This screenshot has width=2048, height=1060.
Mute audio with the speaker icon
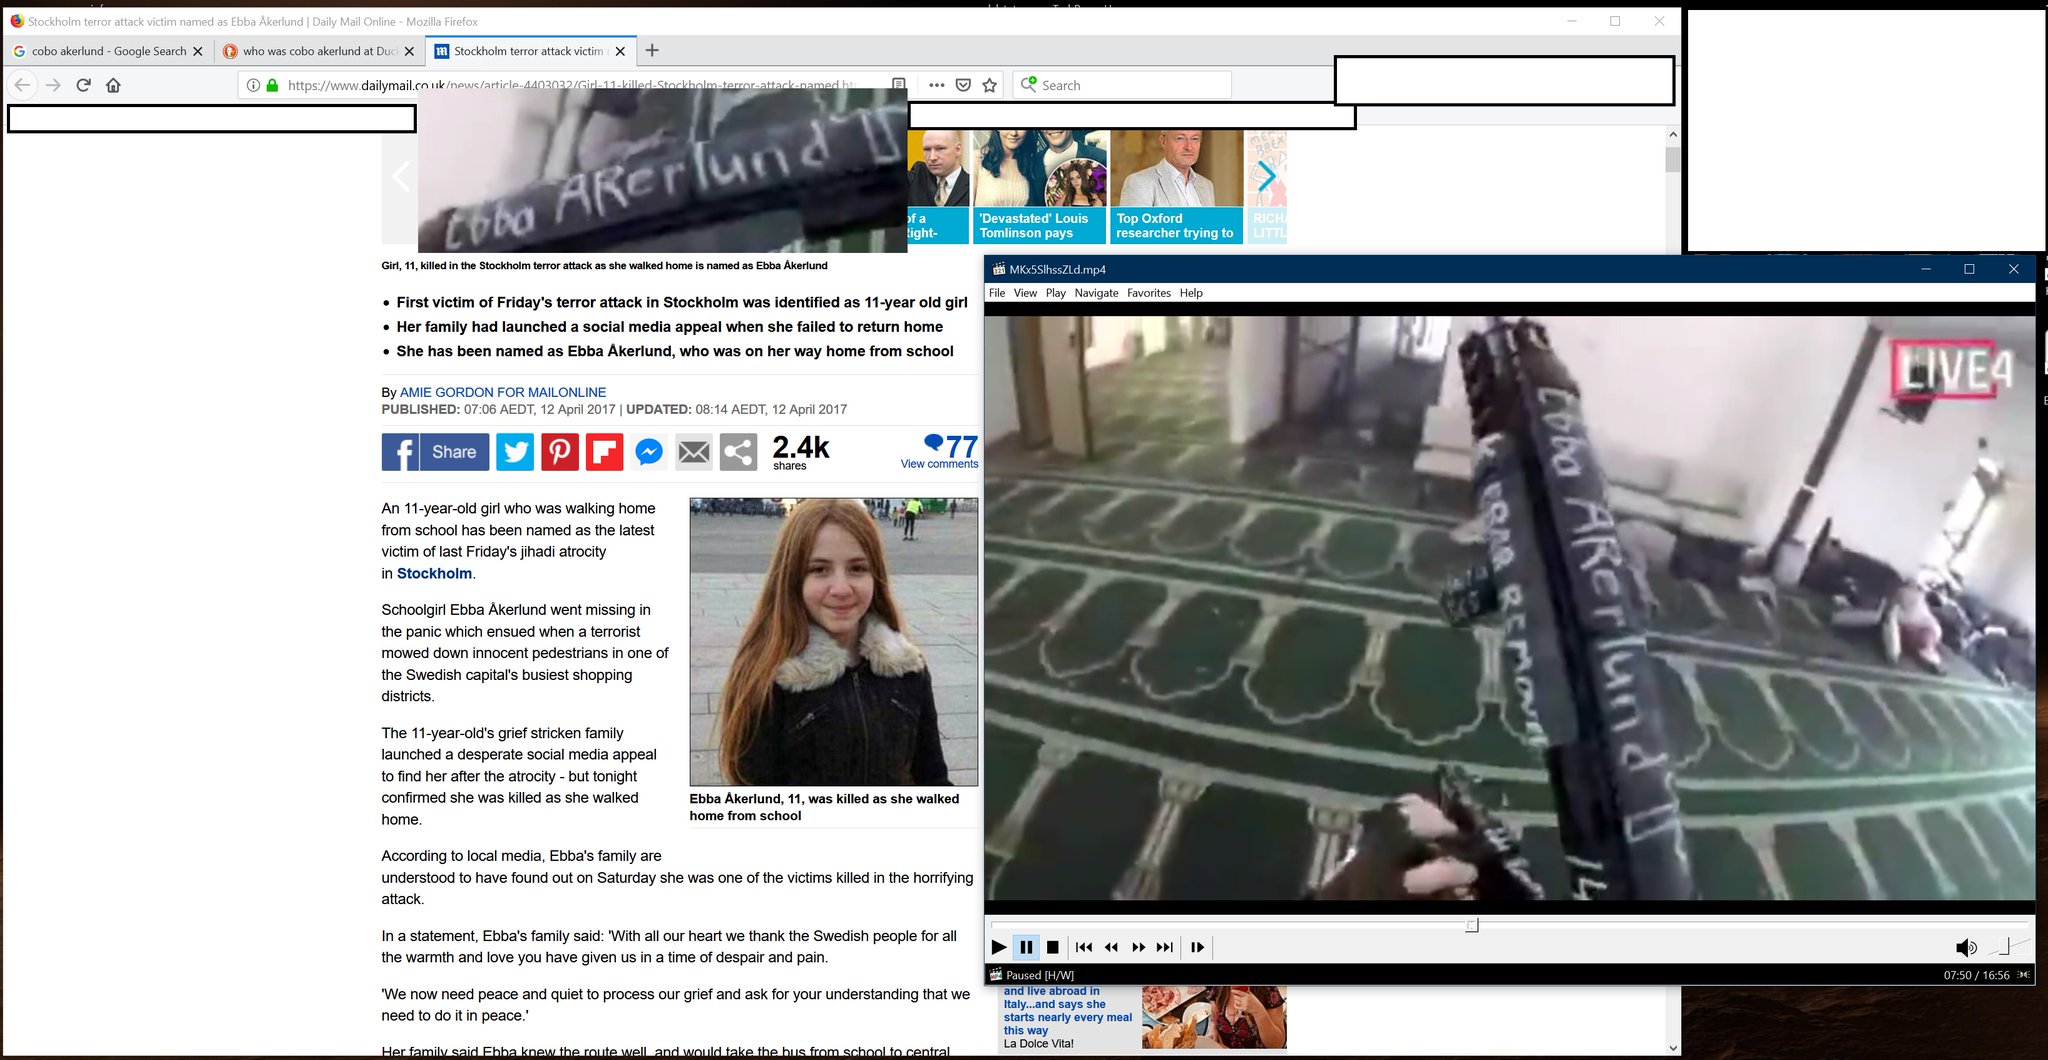(x=1966, y=948)
